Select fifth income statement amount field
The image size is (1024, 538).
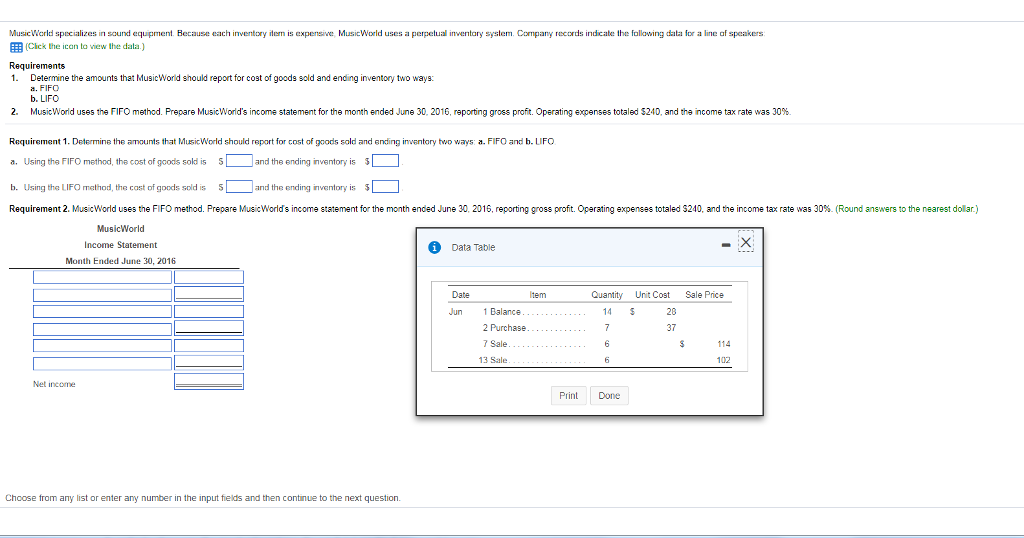click(x=209, y=345)
